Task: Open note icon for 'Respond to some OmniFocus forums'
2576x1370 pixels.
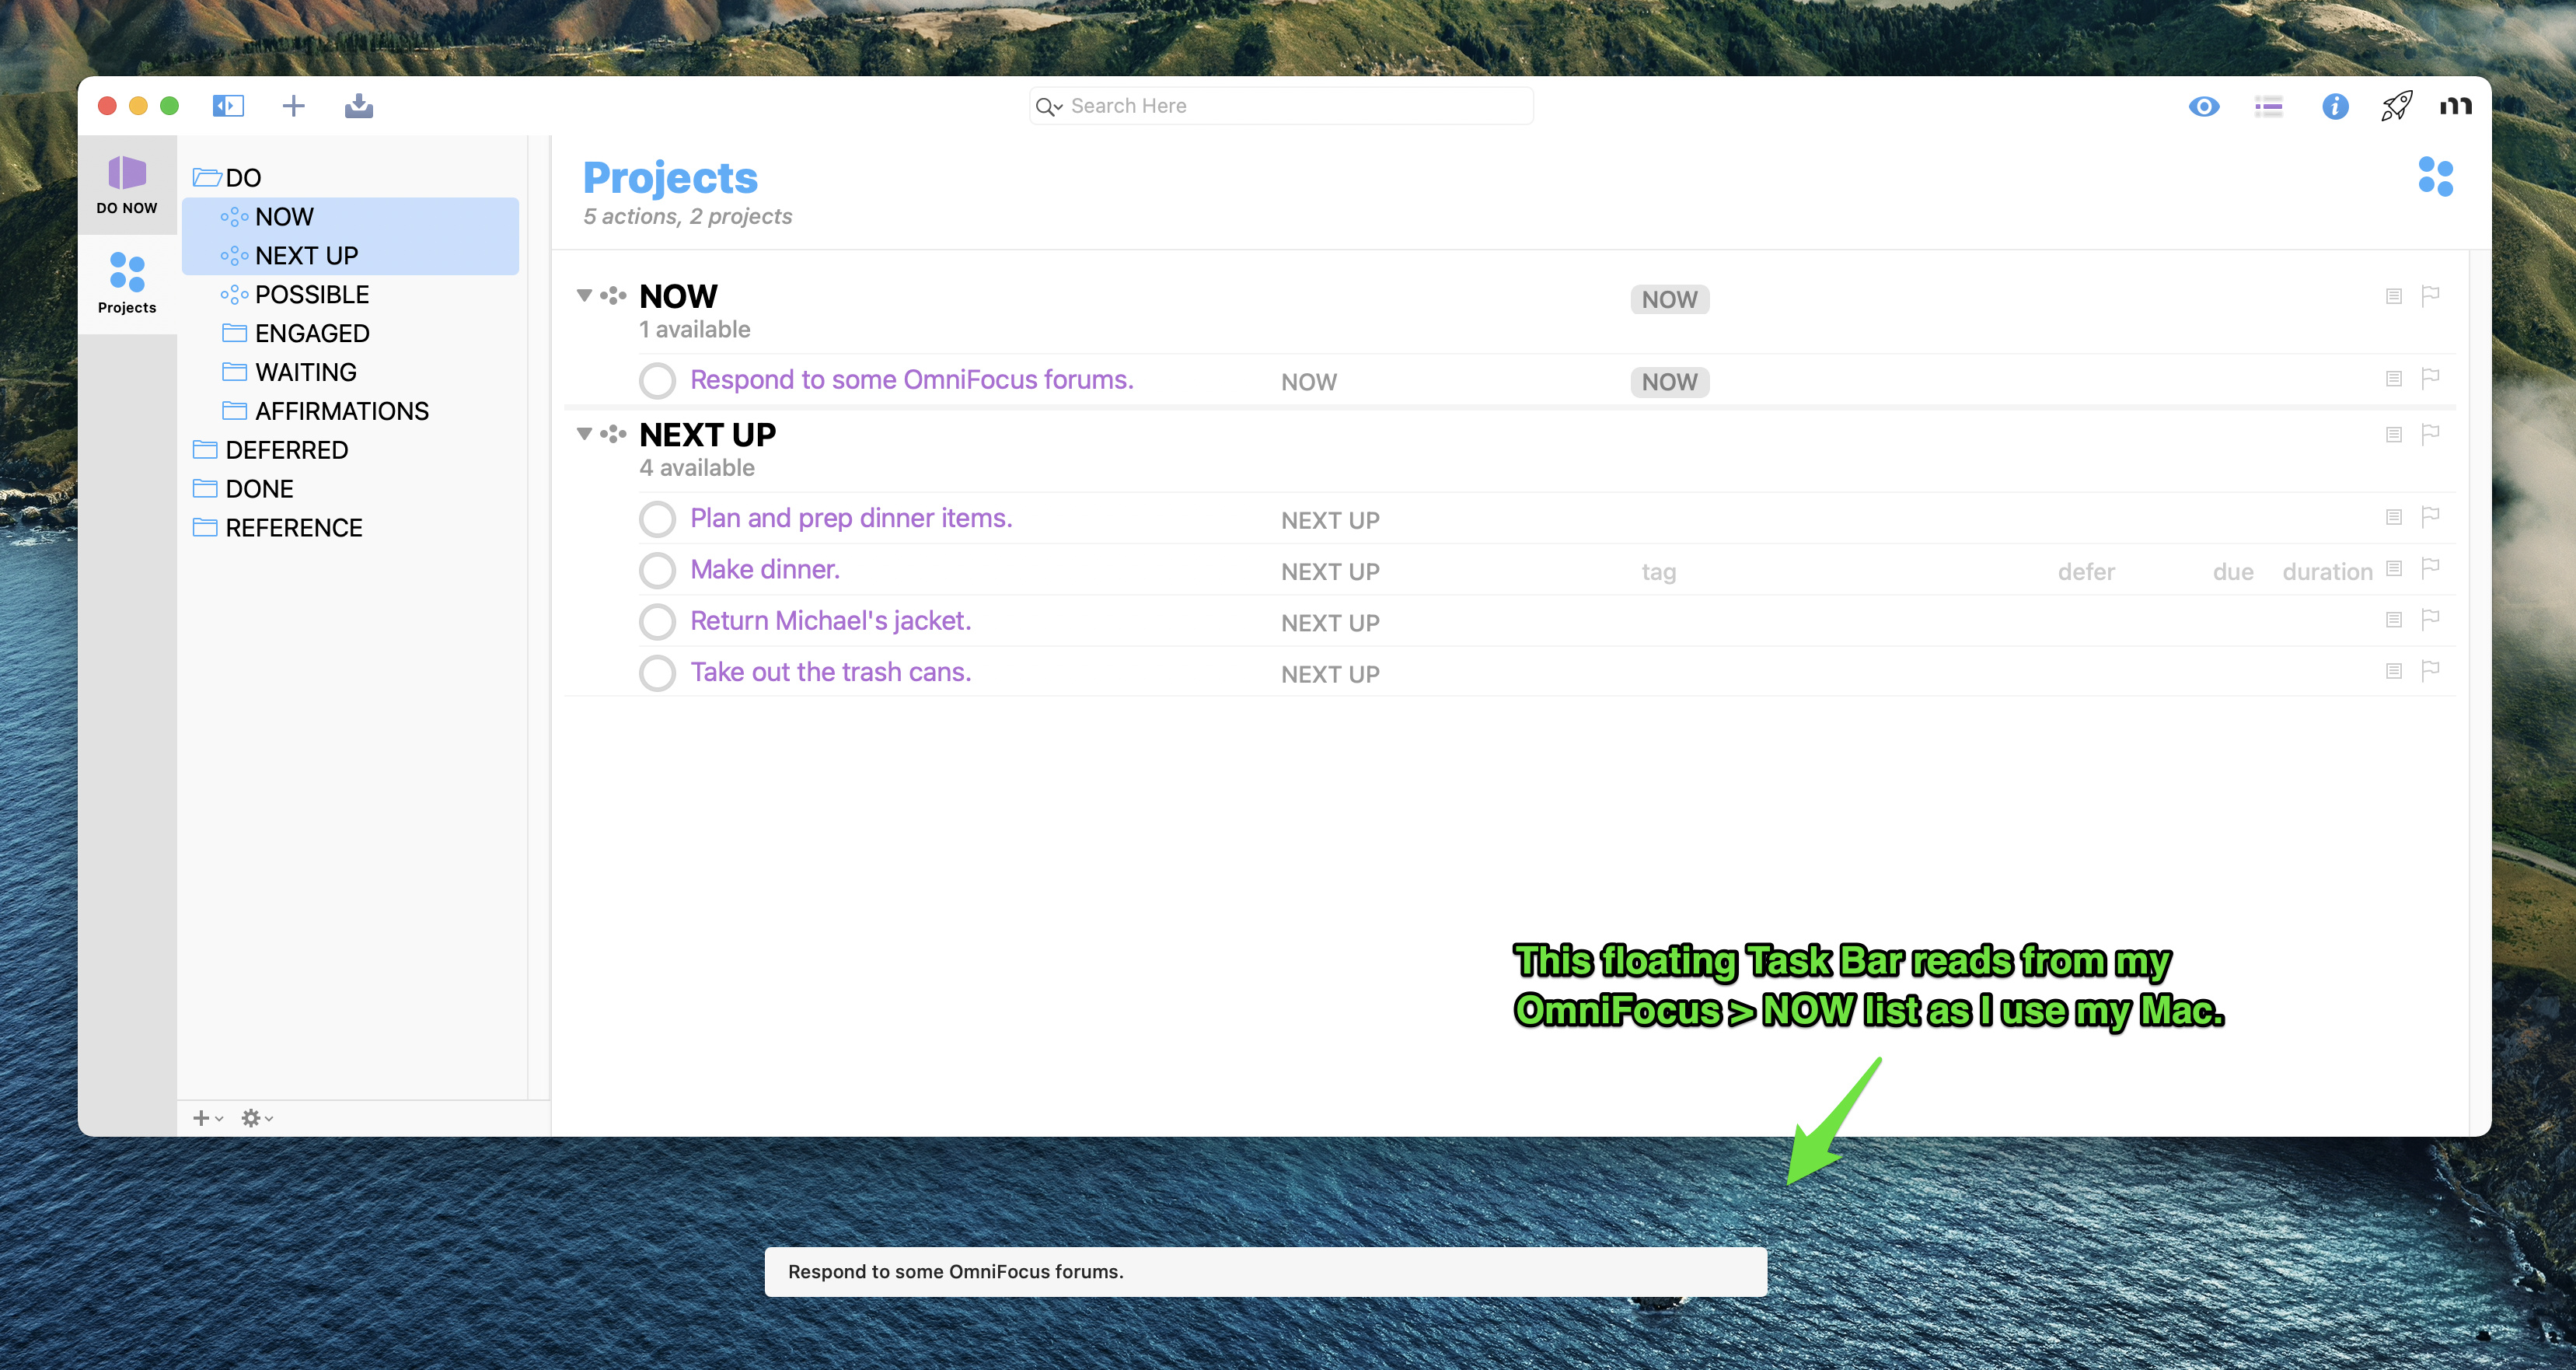Action: 2394,379
